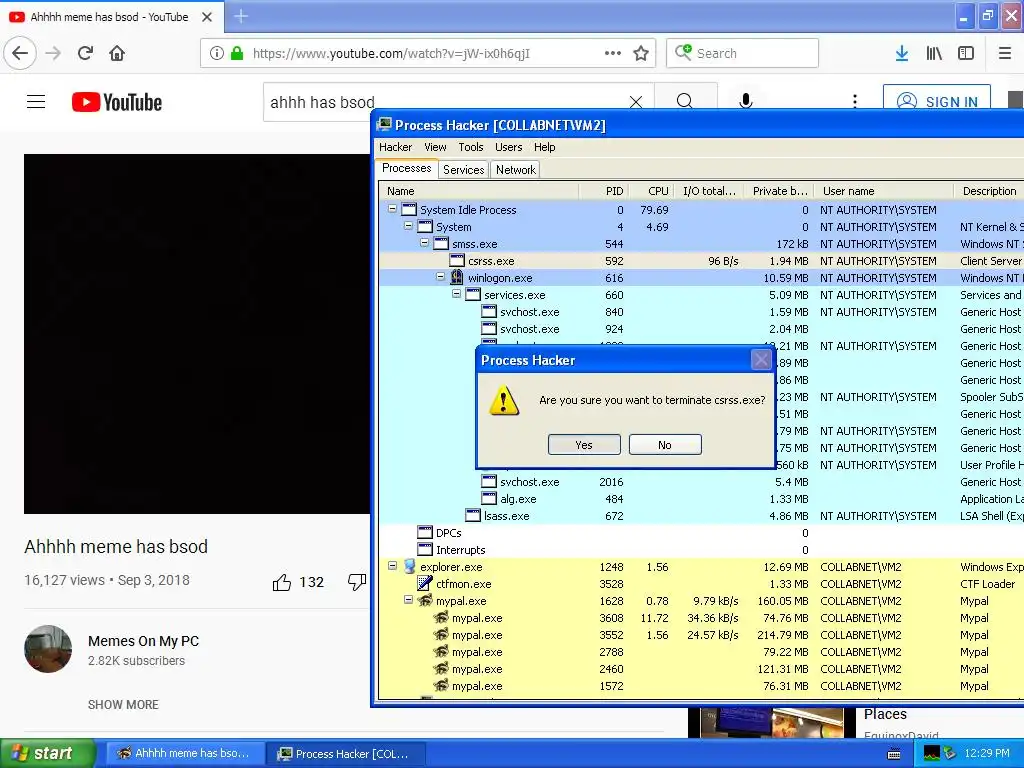Switch to the Network tab

[515, 170]
